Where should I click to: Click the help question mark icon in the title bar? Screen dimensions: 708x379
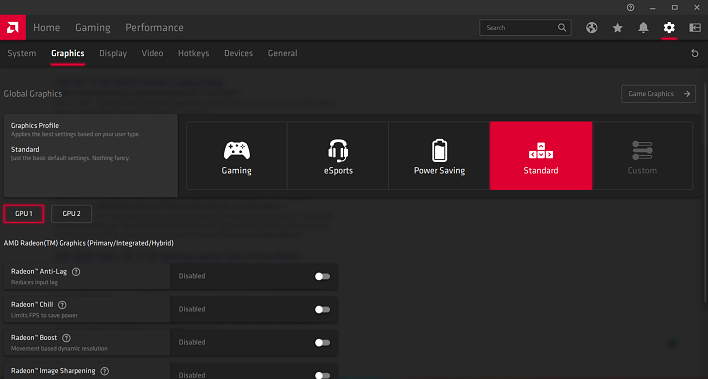[x=630, y=7]
